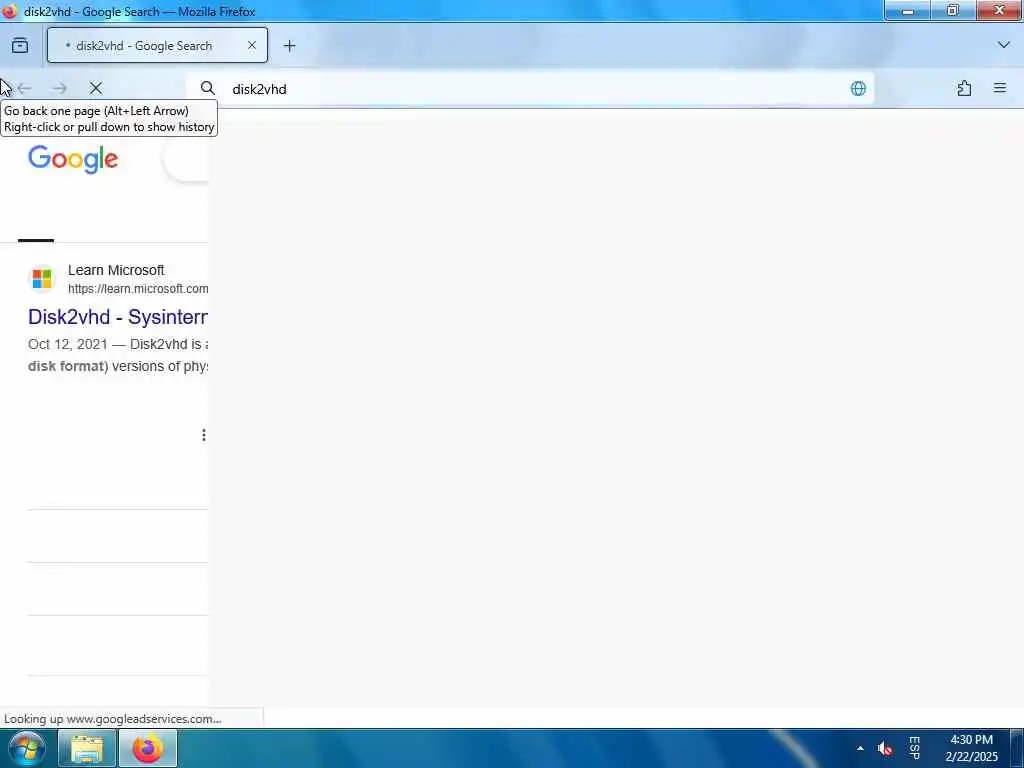1024x768 pixels.
Task: Stop loading the page with X button
Action: (x=95, y=88)
